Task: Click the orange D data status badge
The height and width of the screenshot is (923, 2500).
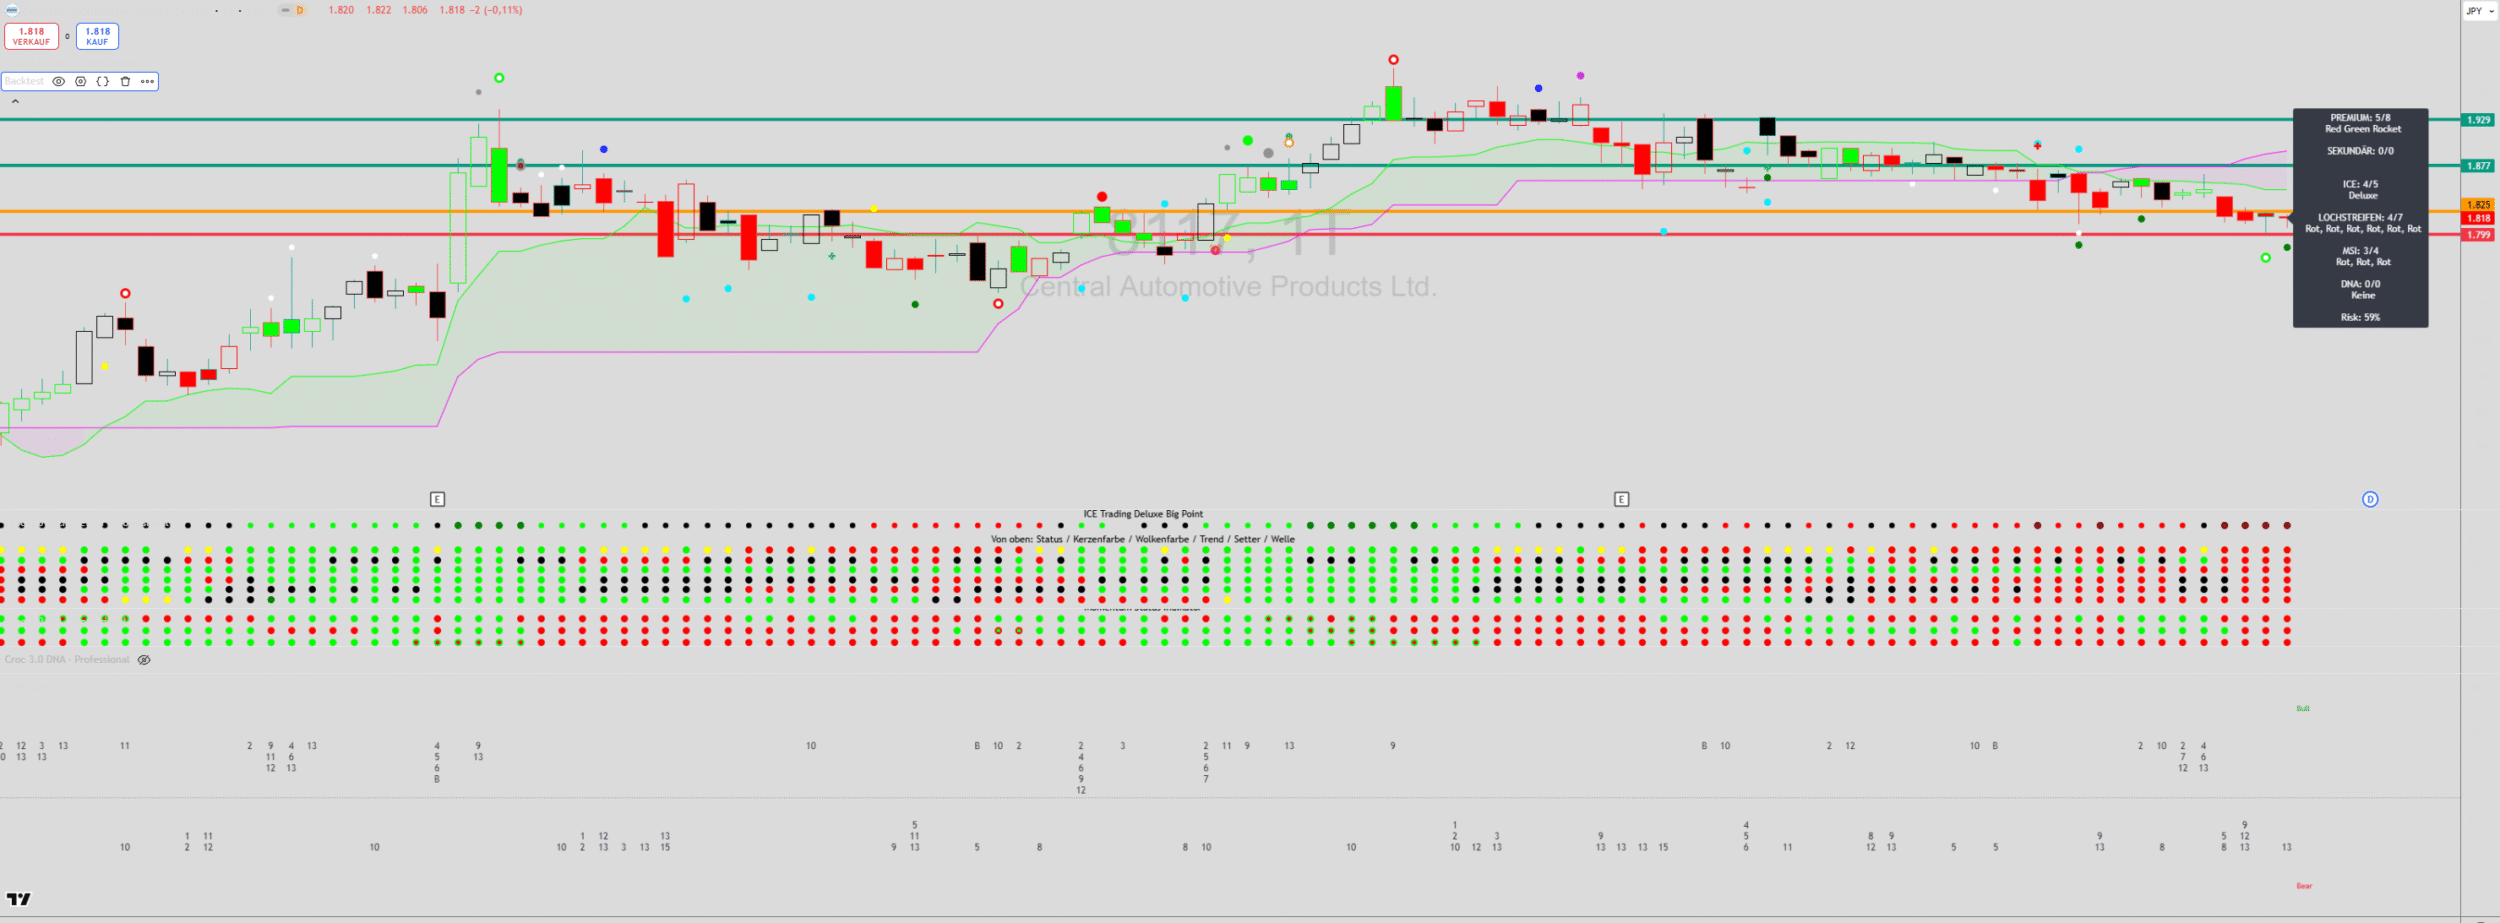Action: [x=299, y=10]
